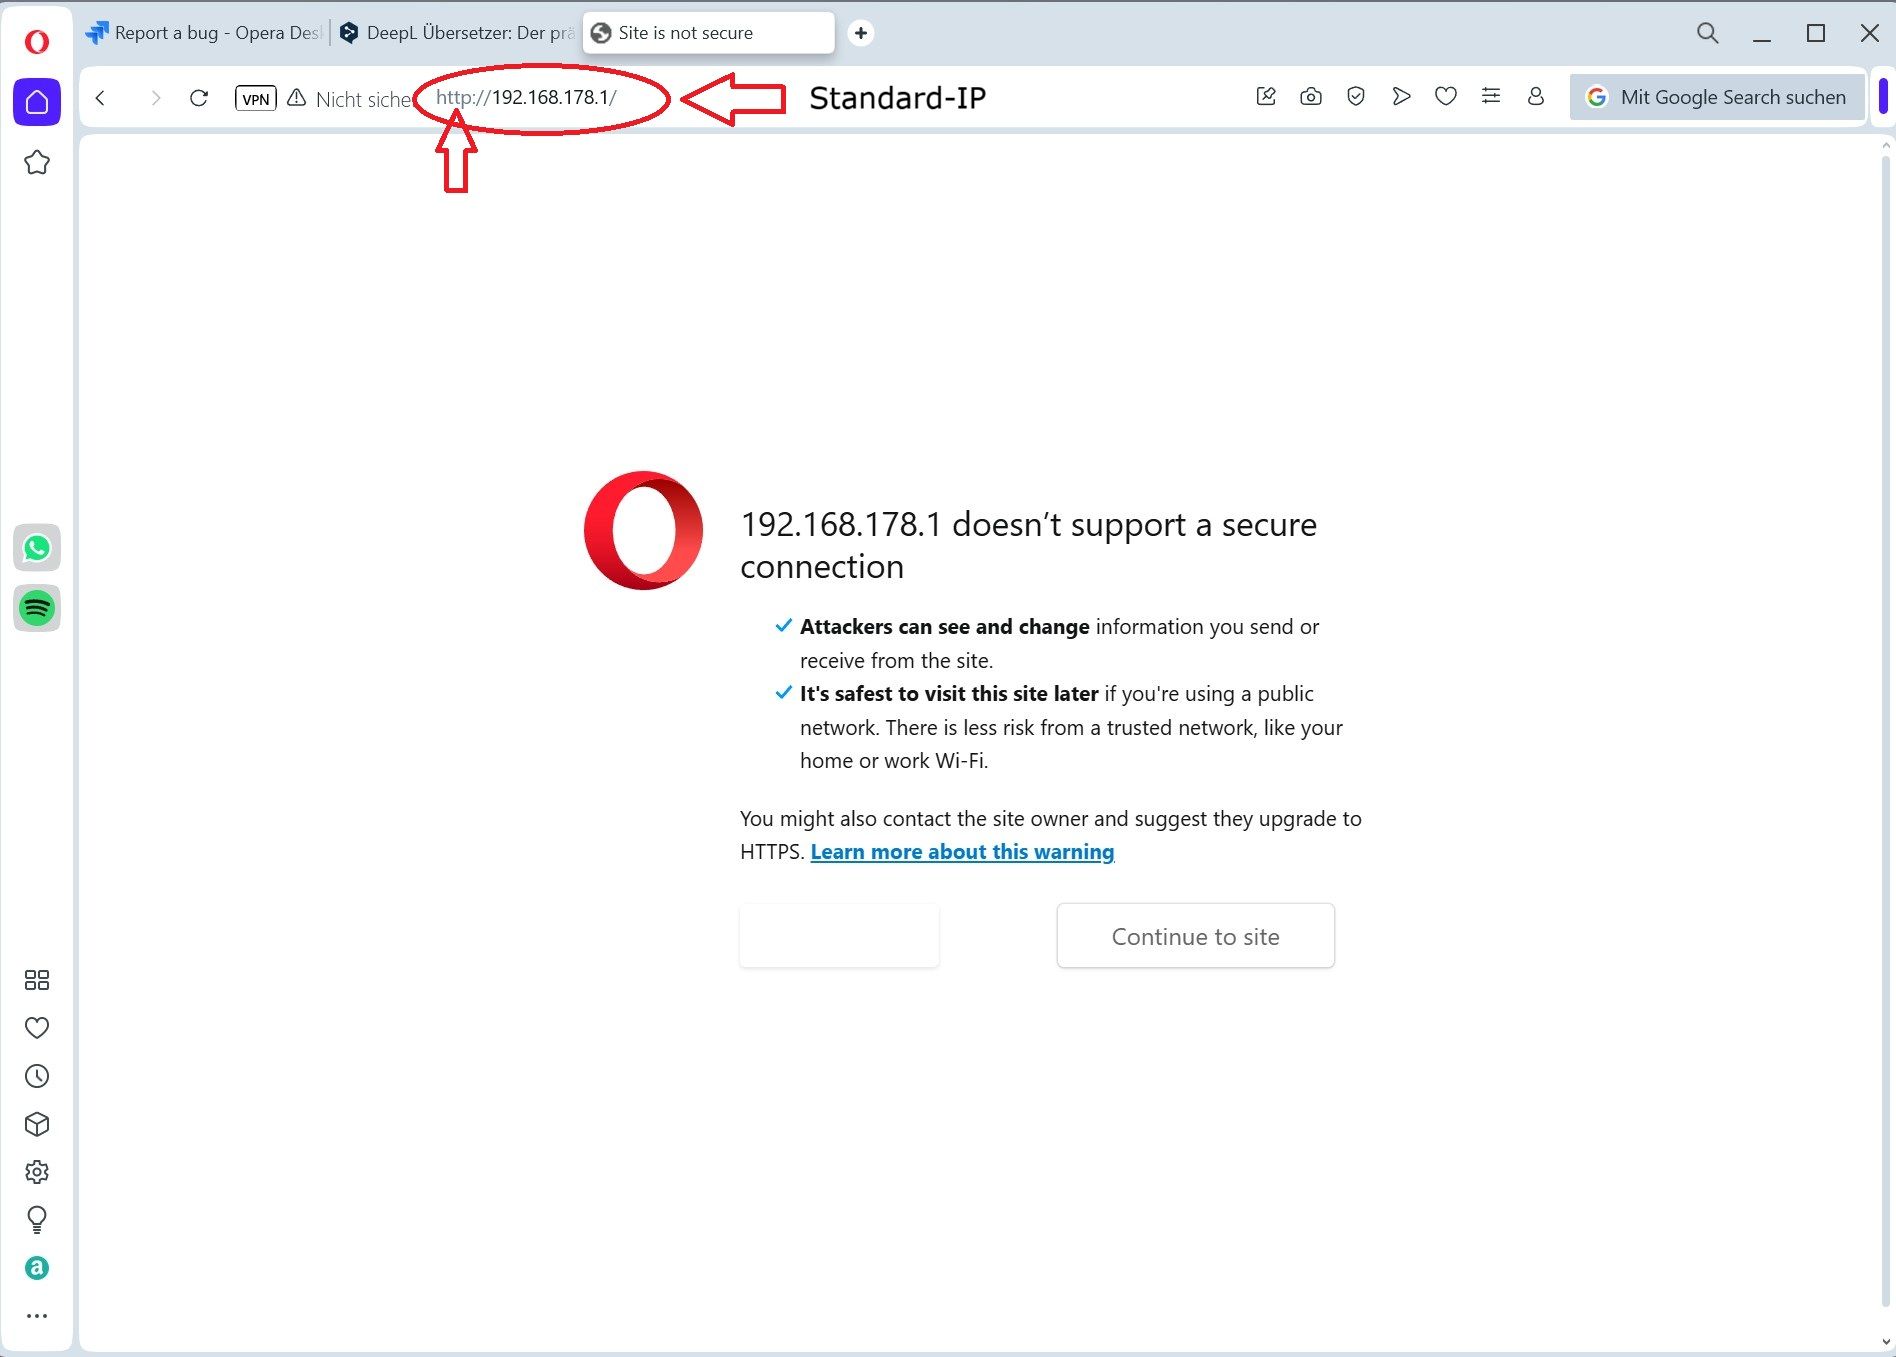Open the Aria AI icon in sidebar

[37, 1268]
